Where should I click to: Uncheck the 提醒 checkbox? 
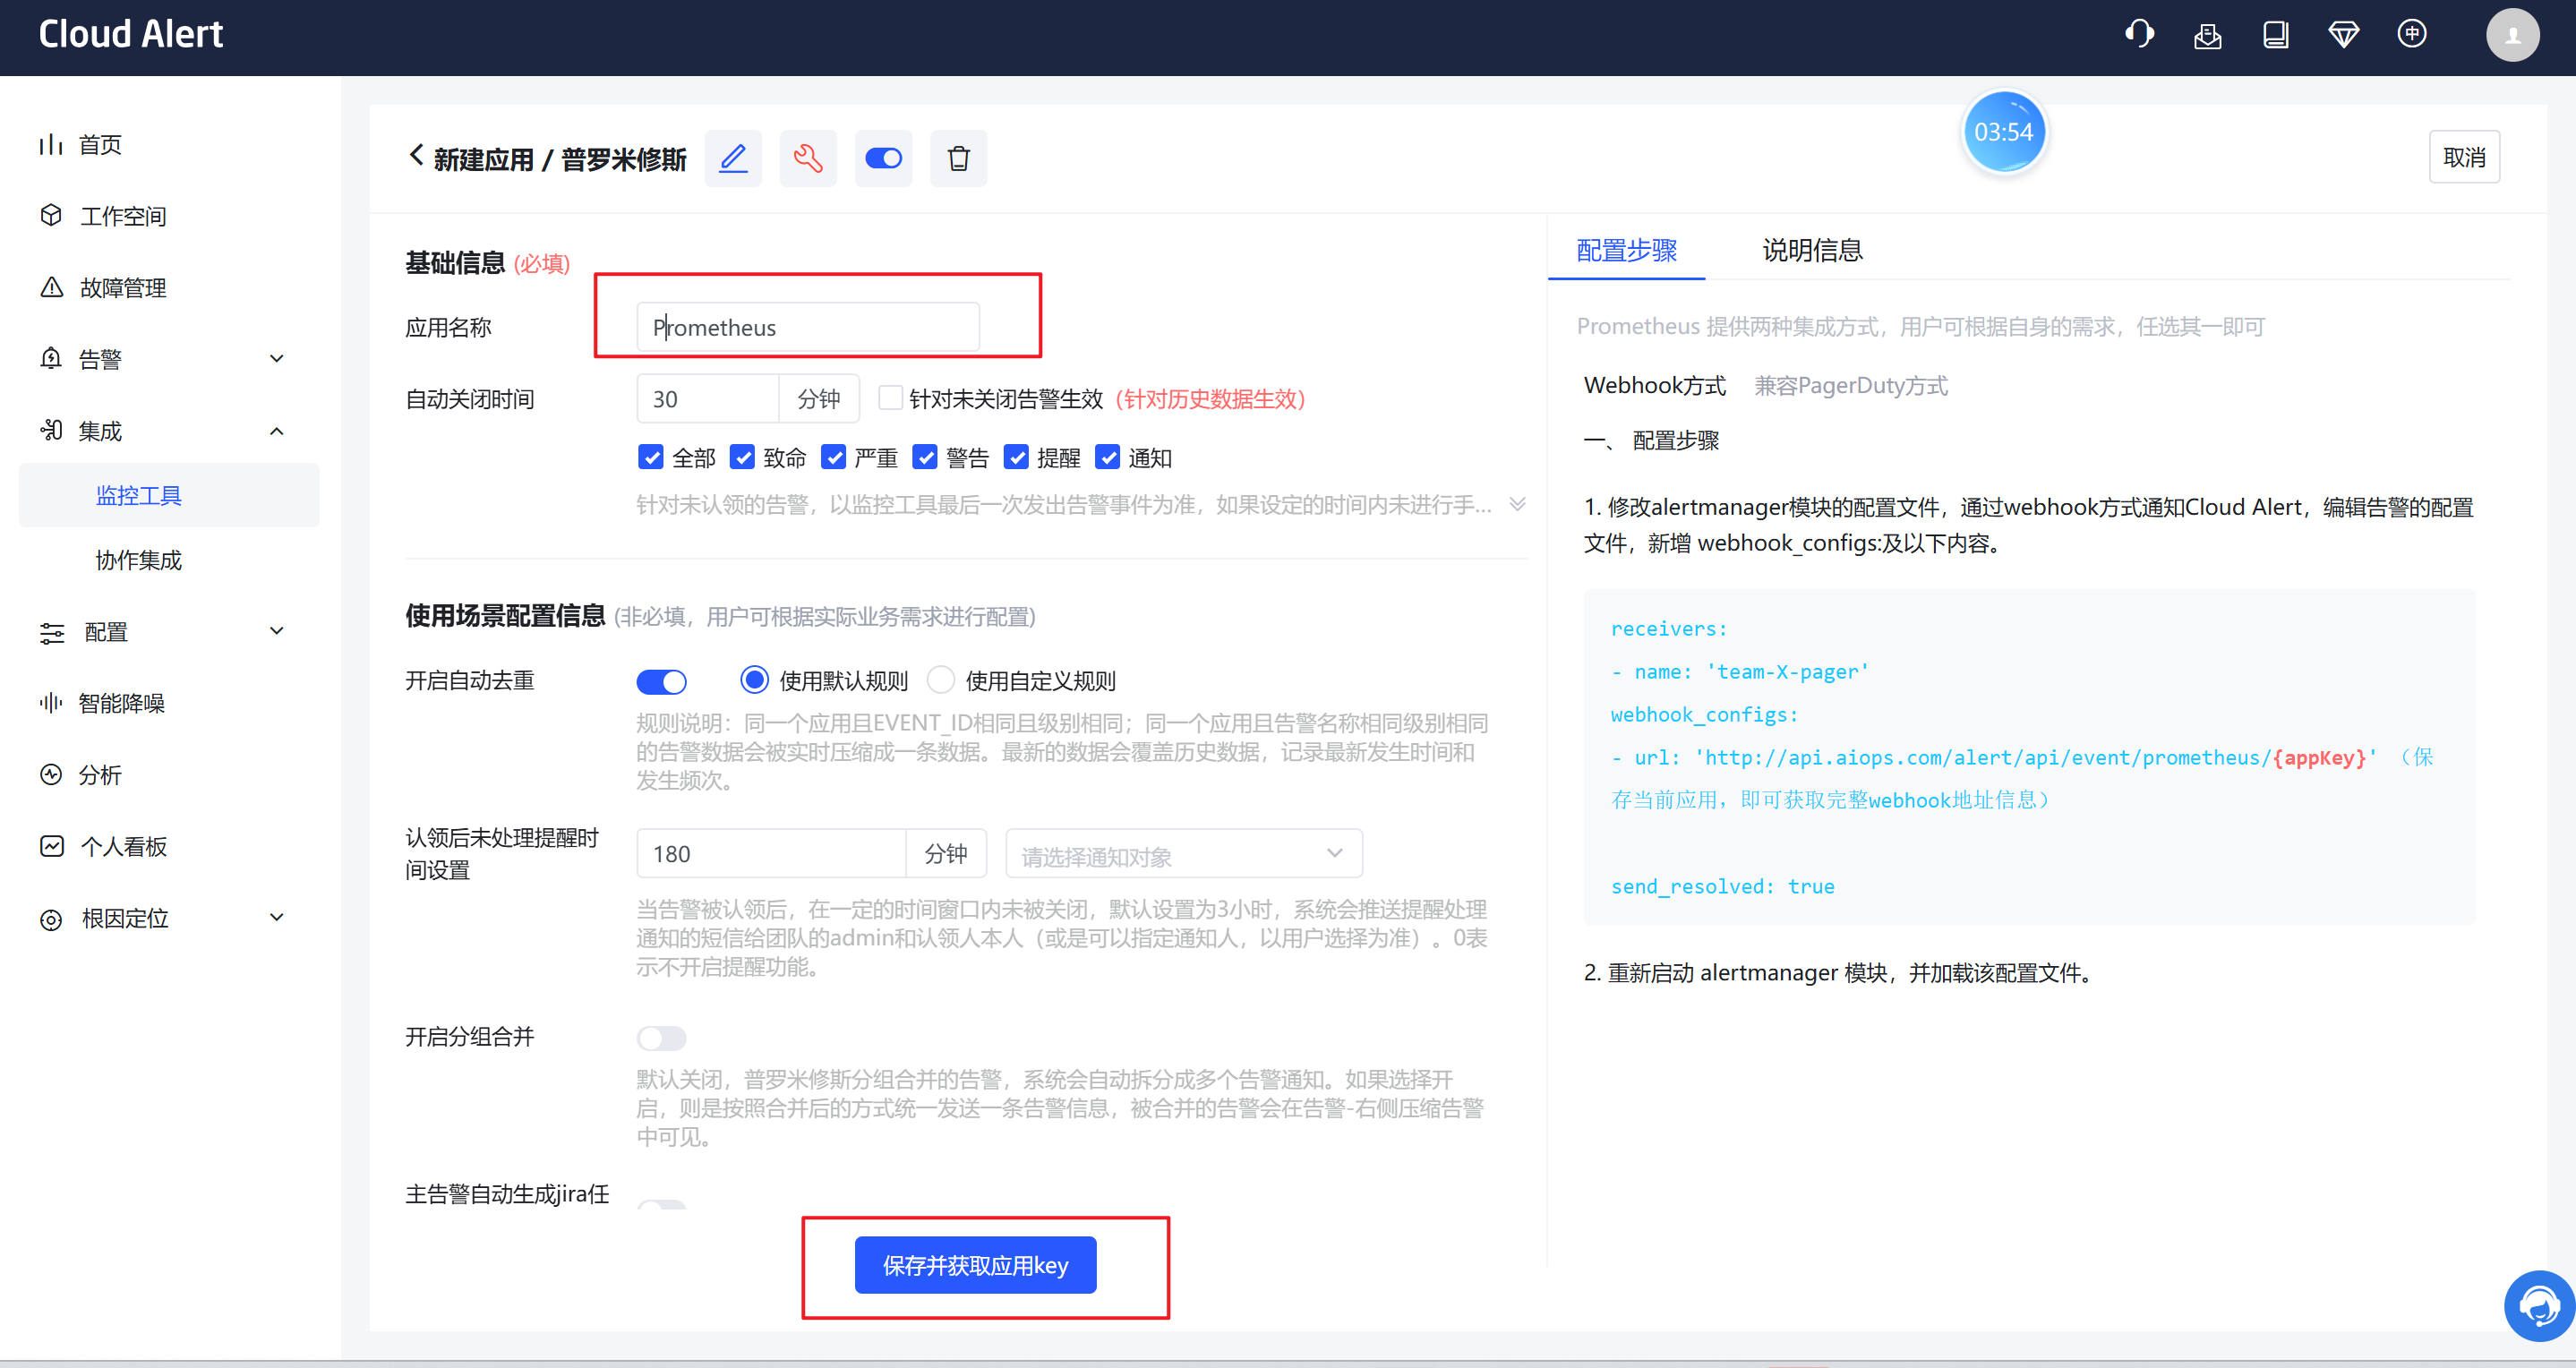pyautogui.click(x=1016, y=457)
